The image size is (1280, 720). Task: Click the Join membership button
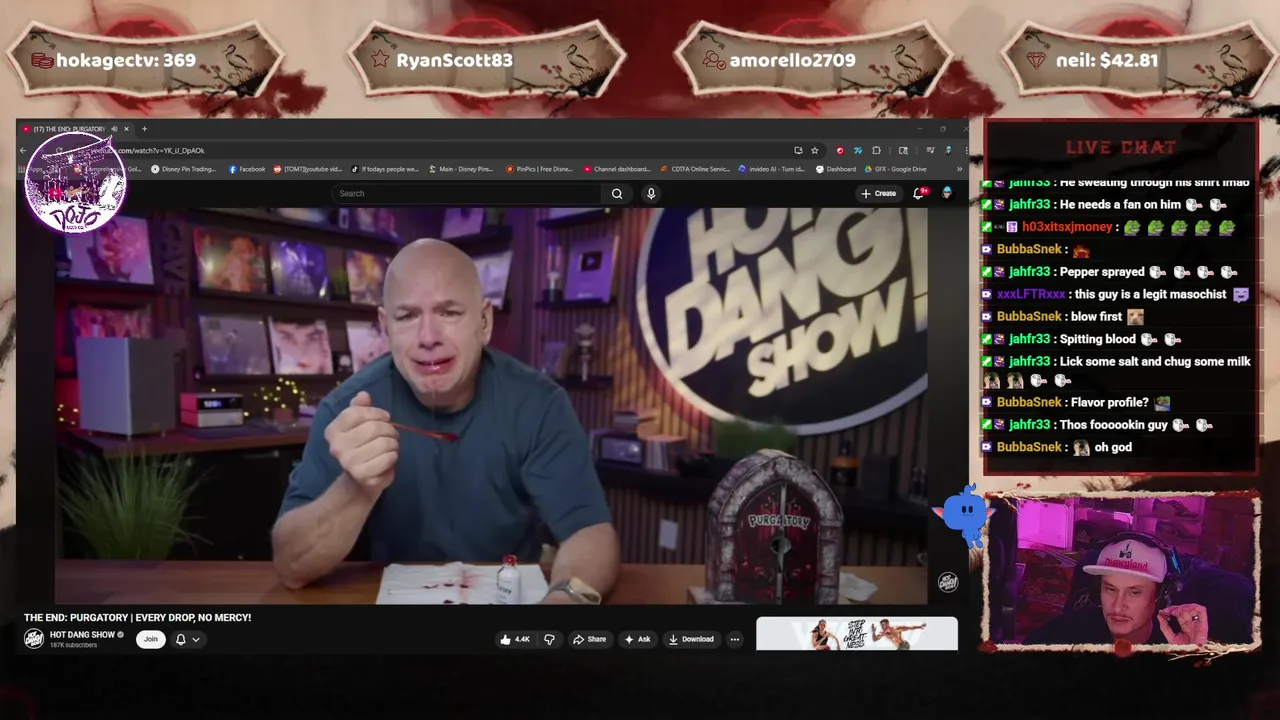tap(150, 639)
